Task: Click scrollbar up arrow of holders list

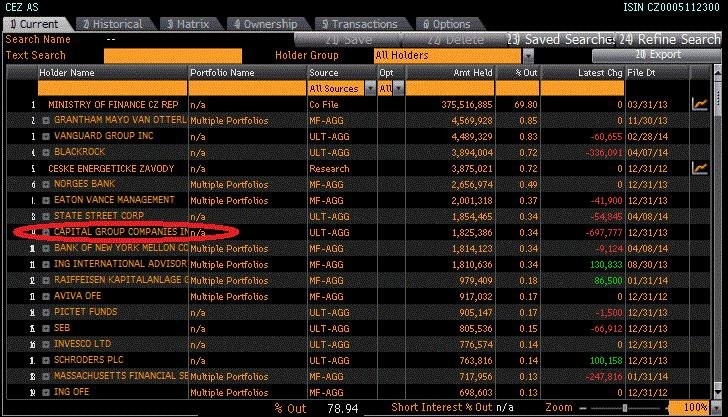Action: click(x=717, y=71)
